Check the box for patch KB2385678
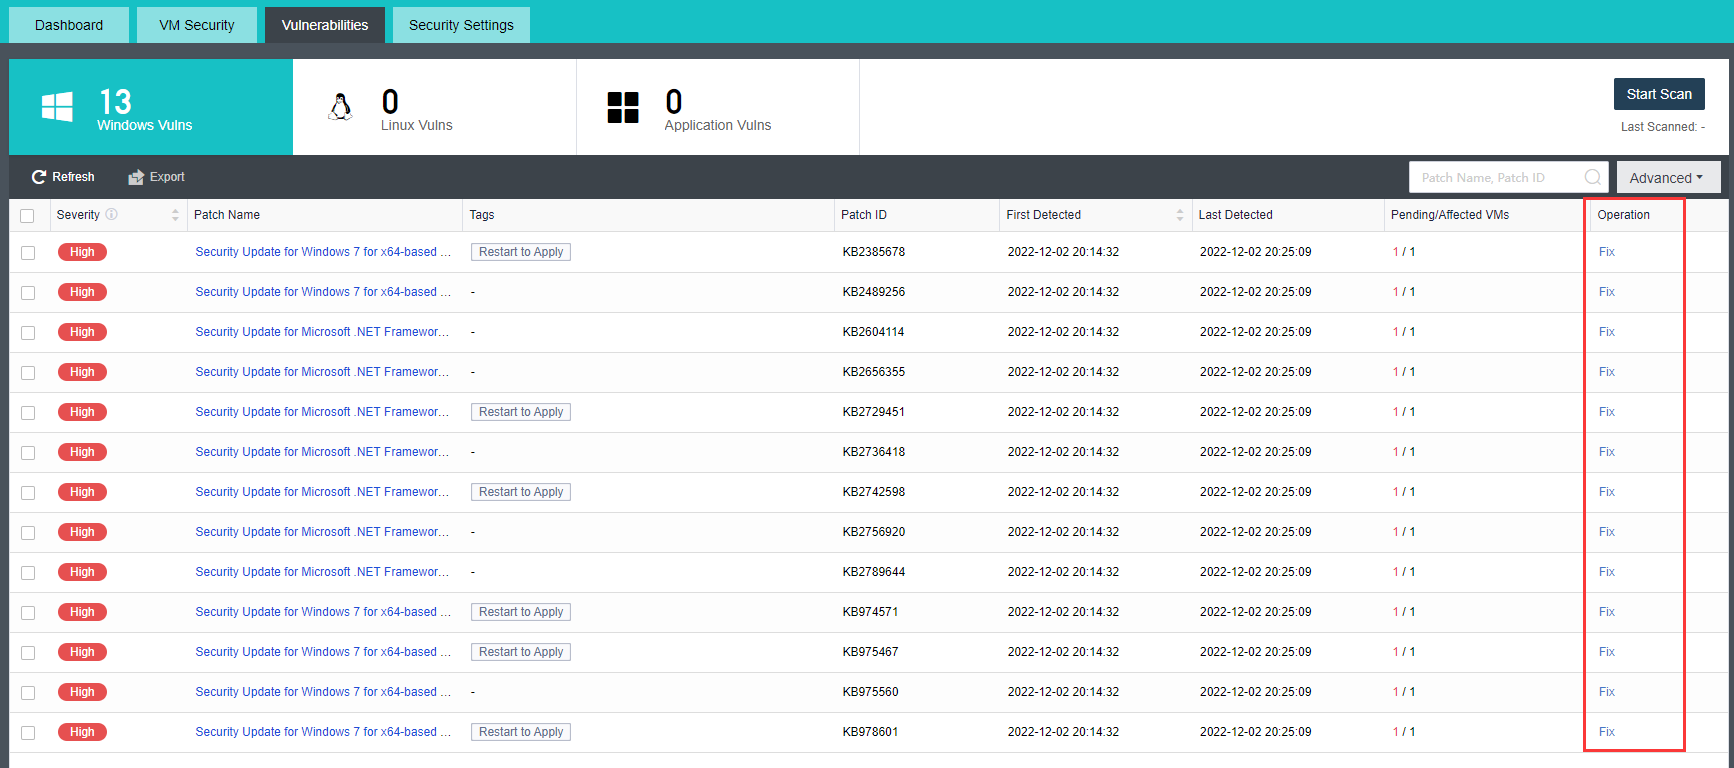The image size is (1734, 768). pyautogui.click(x=28, y=253)
